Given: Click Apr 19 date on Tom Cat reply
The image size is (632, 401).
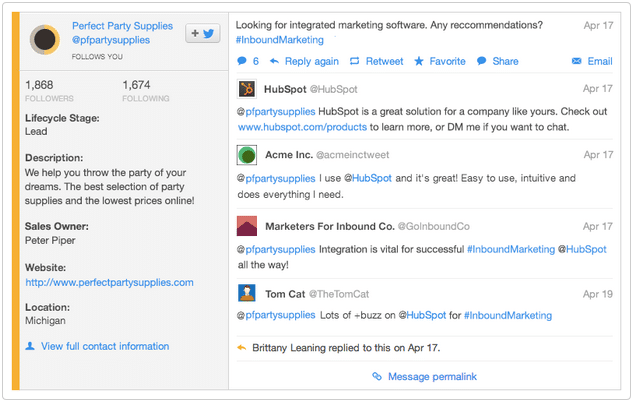Looking at the screenshot, I should (598, 294).
